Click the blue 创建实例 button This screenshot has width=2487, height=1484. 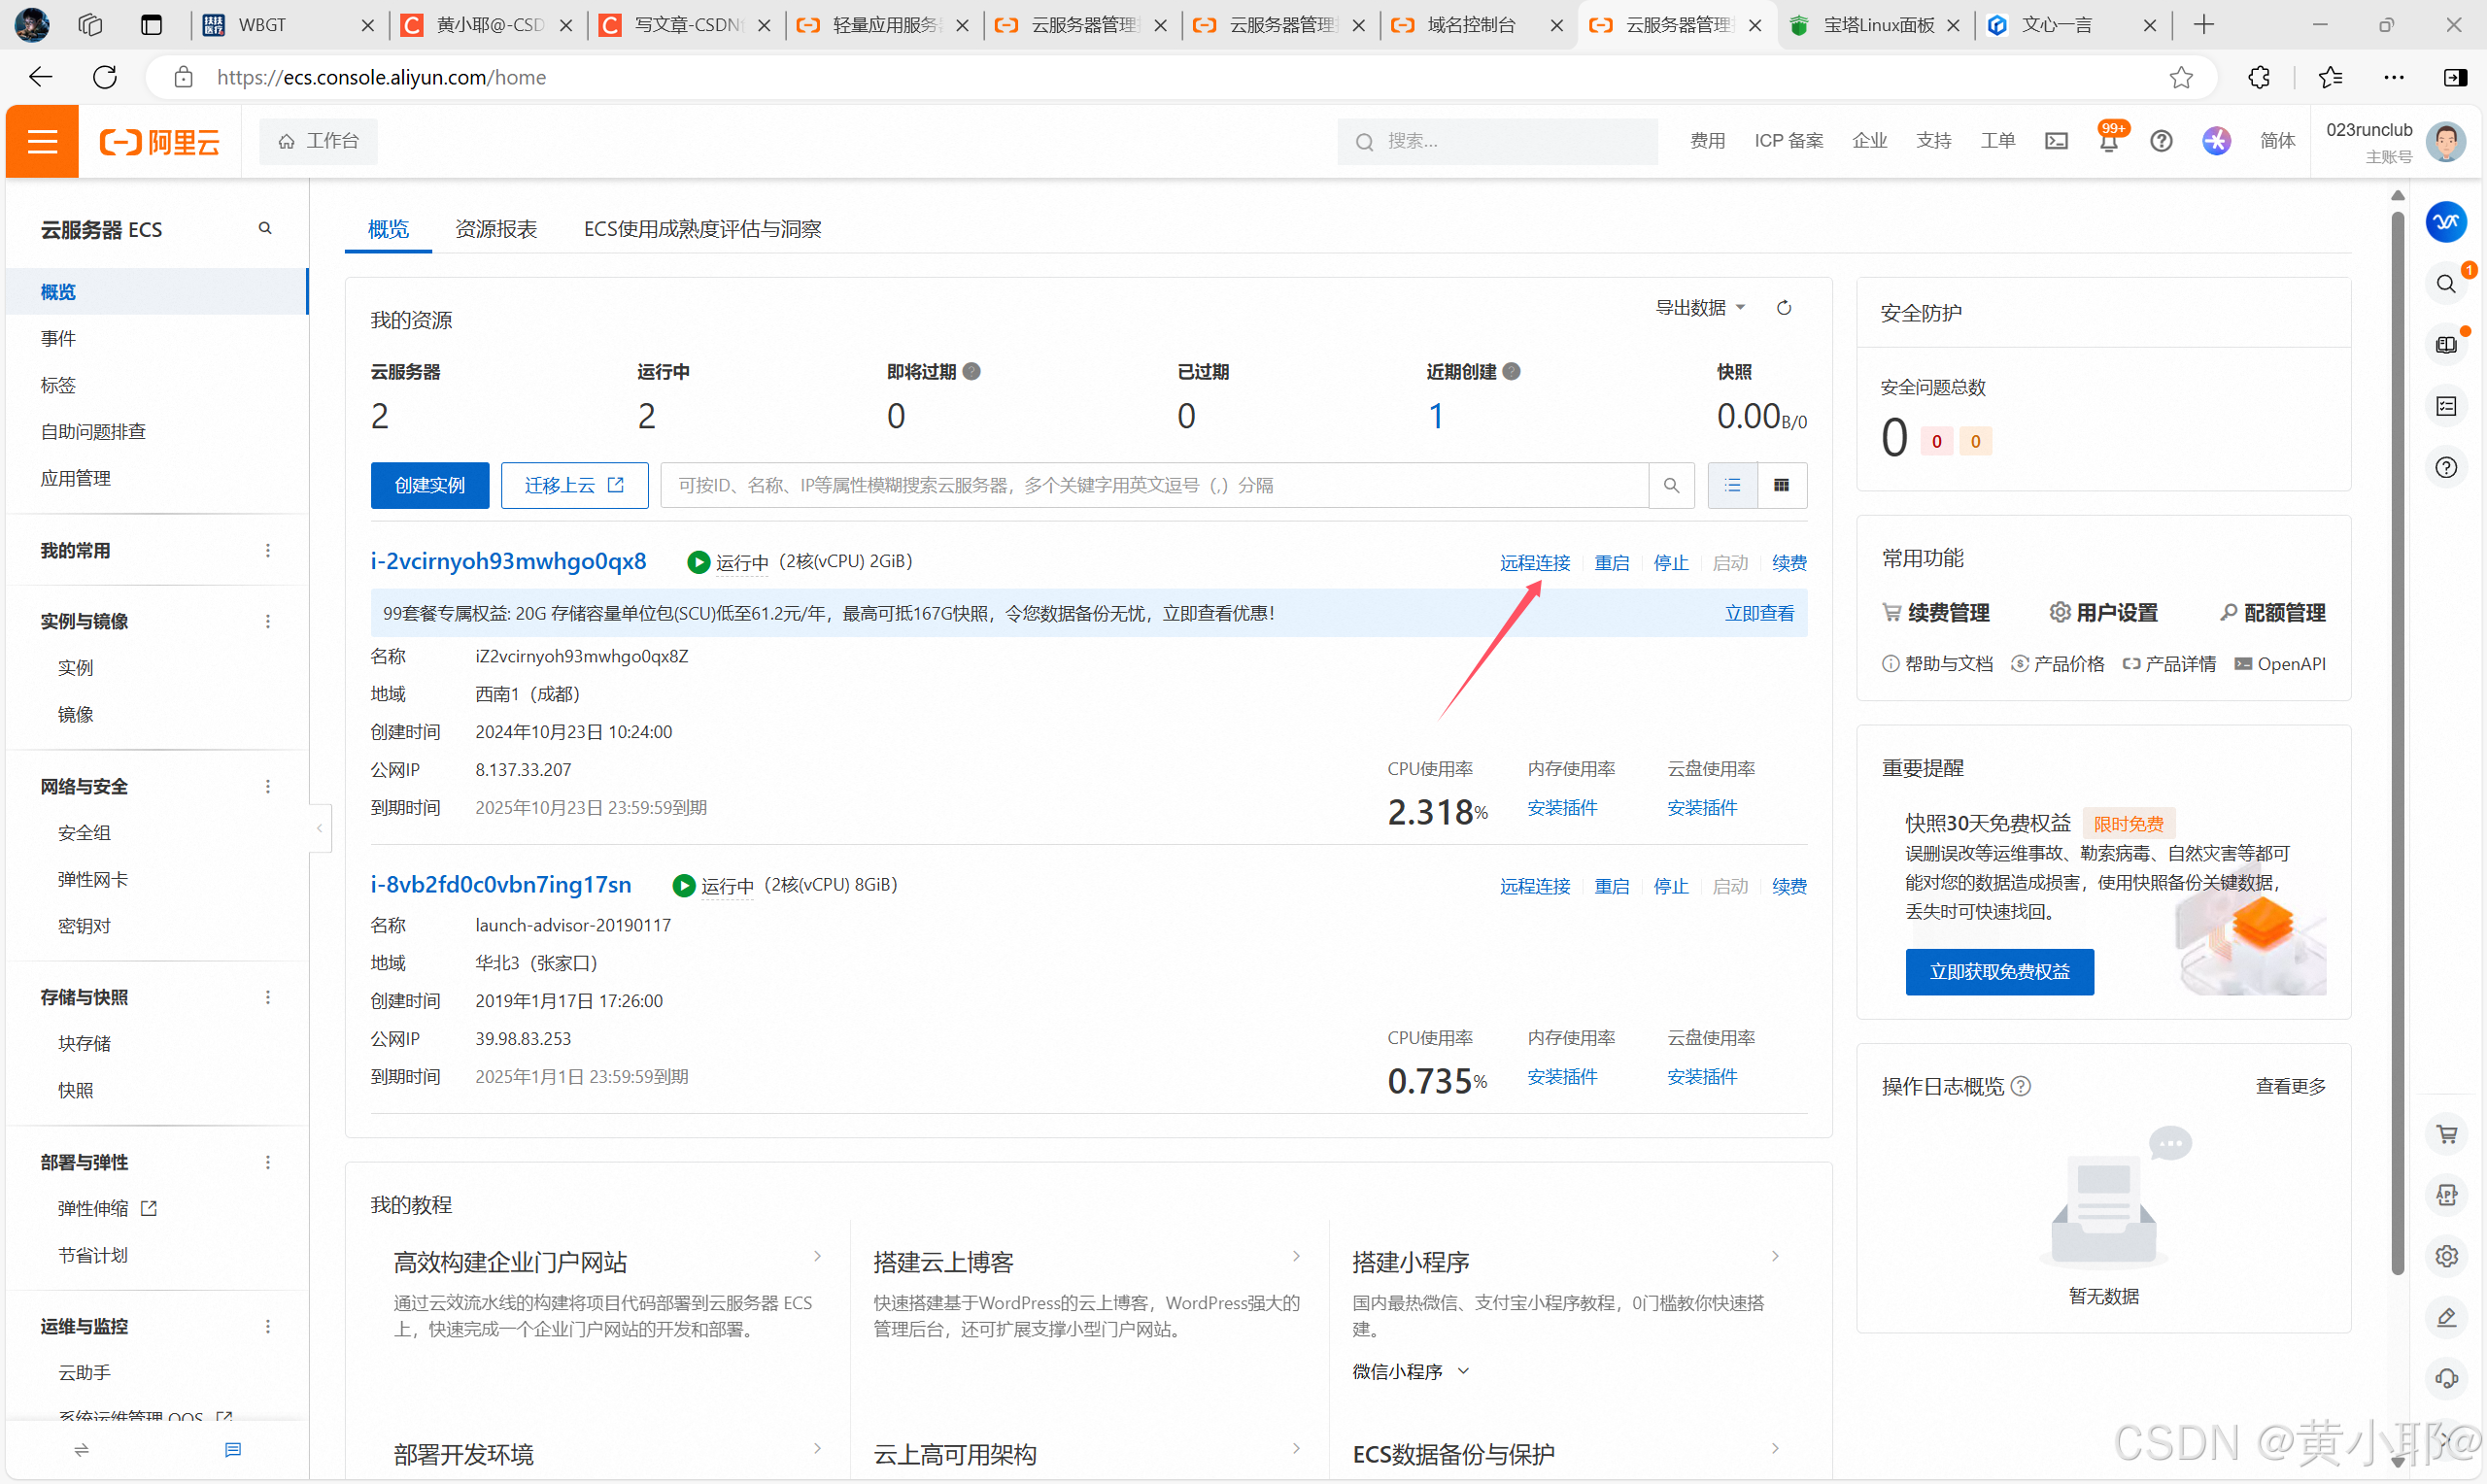pos(429,485)
